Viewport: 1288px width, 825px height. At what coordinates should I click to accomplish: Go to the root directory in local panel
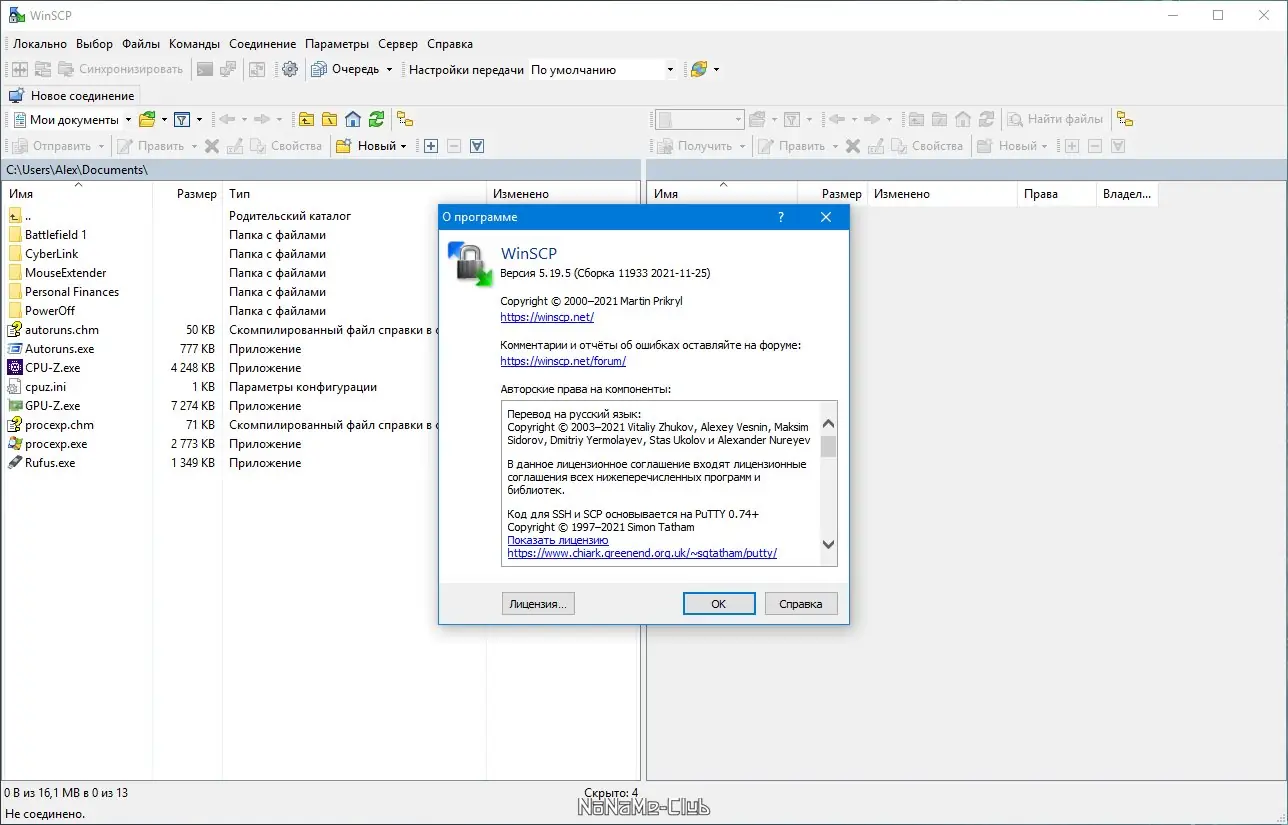point(329,119)
